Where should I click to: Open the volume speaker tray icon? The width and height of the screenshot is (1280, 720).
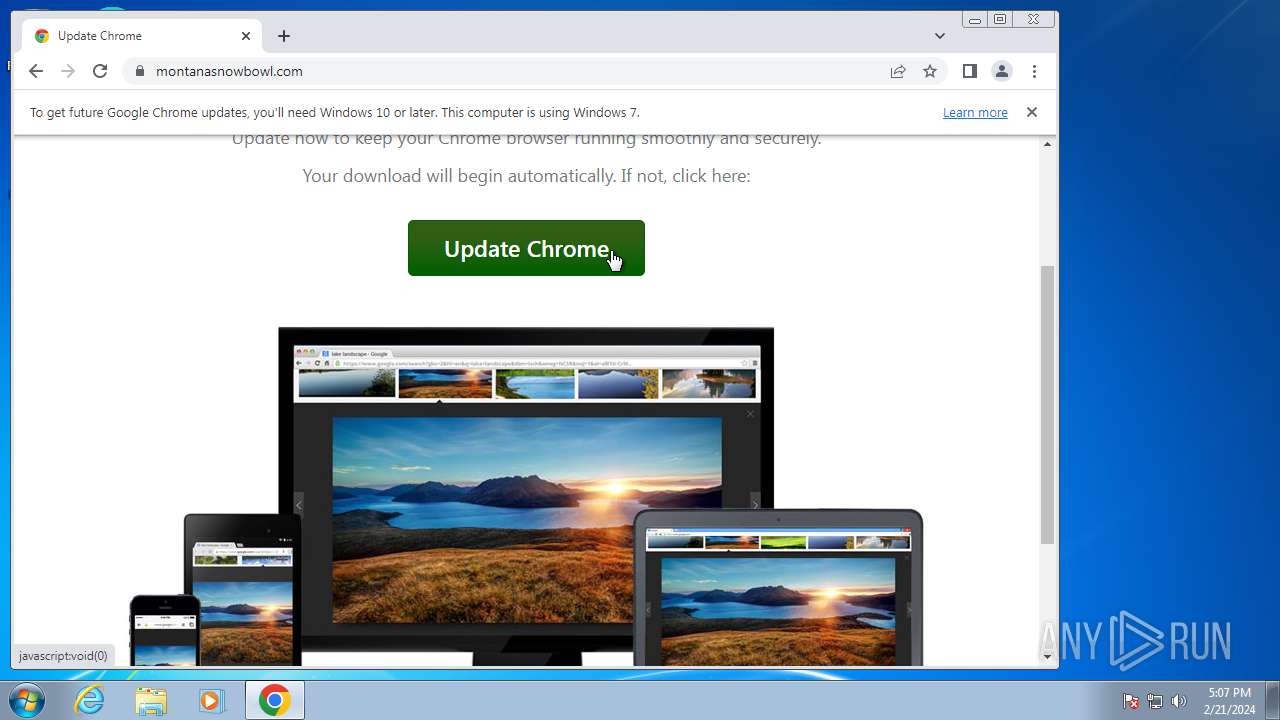pos(1179,701)
